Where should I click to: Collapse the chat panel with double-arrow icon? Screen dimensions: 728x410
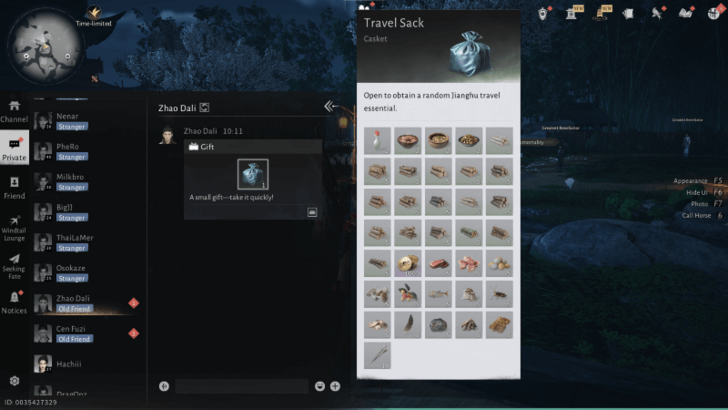(331, 106)
